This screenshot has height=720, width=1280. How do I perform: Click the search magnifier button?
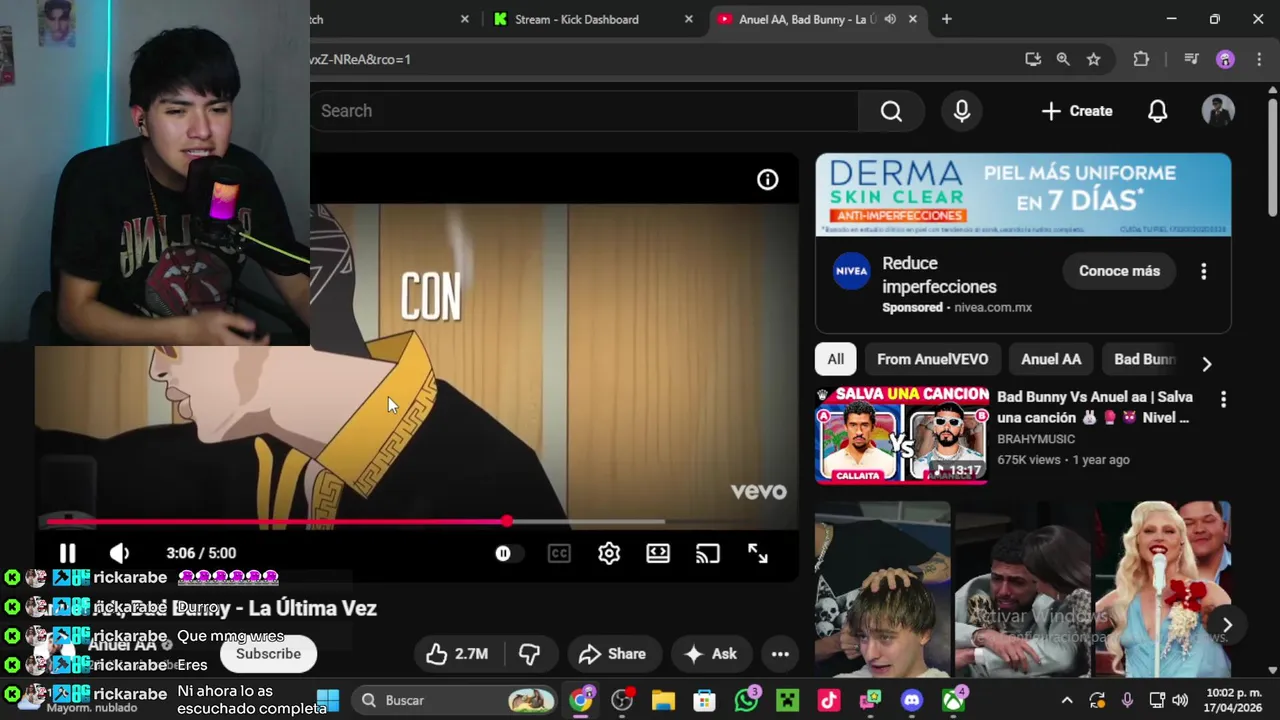[891, 111]
